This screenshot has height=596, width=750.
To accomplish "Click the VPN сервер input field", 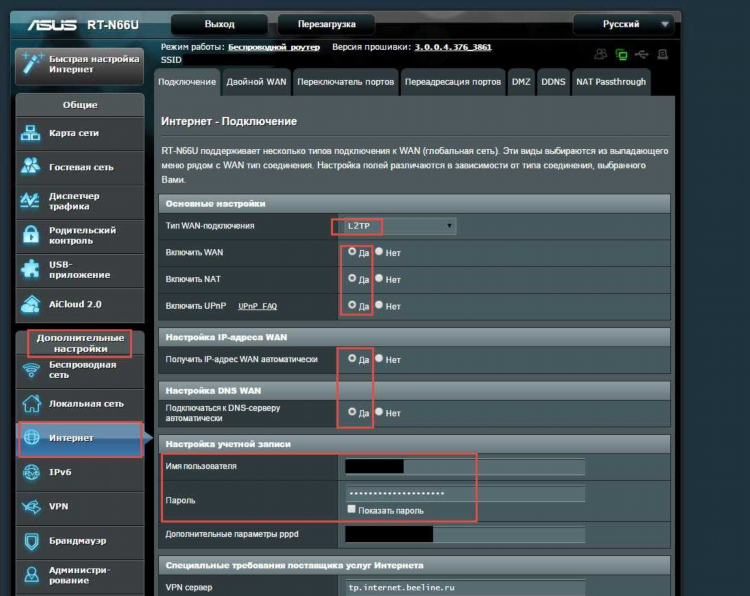I will coord(465,587).
